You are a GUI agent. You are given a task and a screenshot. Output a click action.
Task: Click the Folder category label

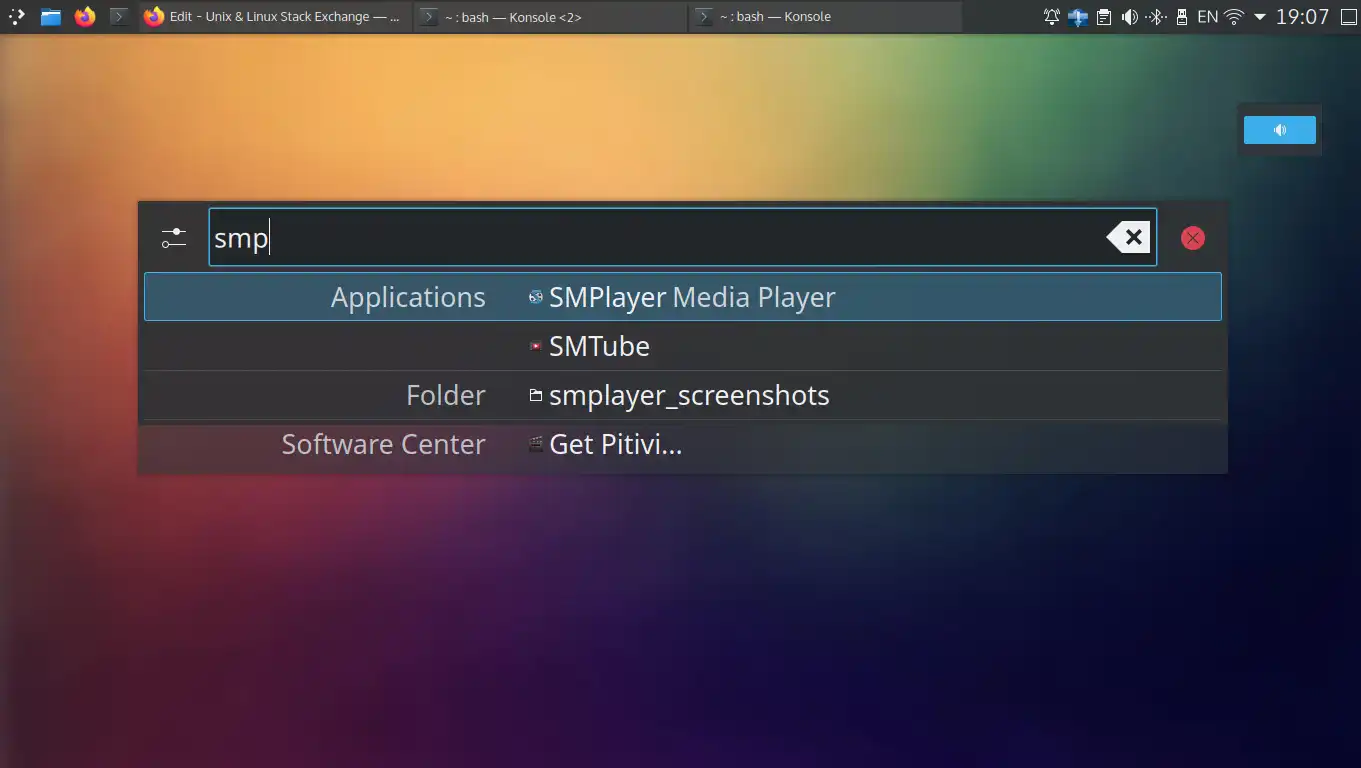tap(446, 395)
